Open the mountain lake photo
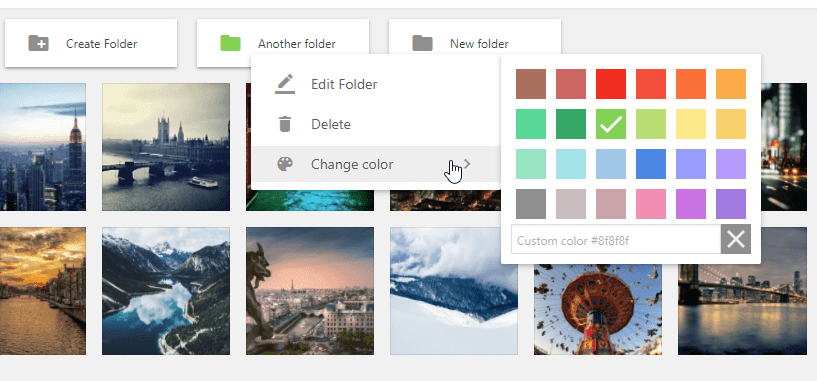Viewport: 817px width, 381px height. pos(166,291)
